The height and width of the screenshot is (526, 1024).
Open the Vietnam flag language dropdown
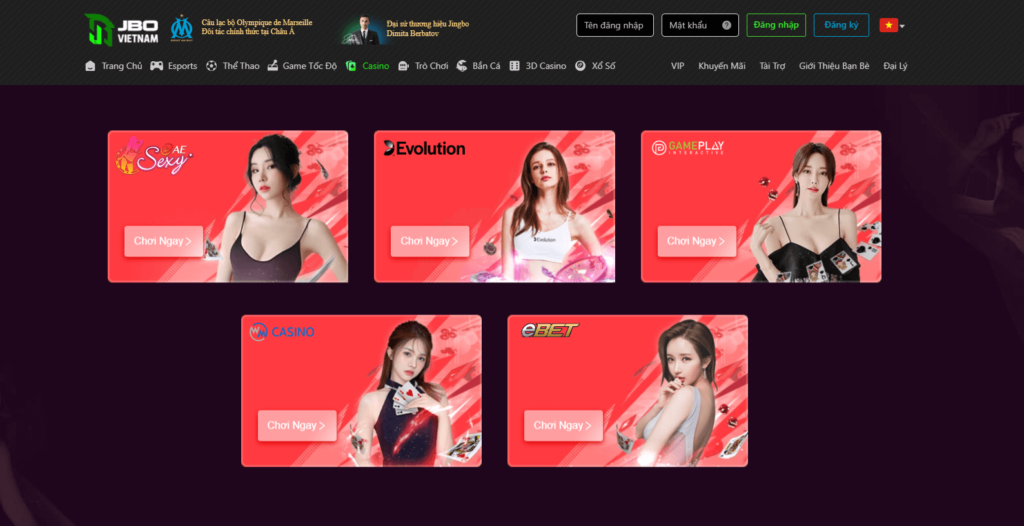point(891,25)
